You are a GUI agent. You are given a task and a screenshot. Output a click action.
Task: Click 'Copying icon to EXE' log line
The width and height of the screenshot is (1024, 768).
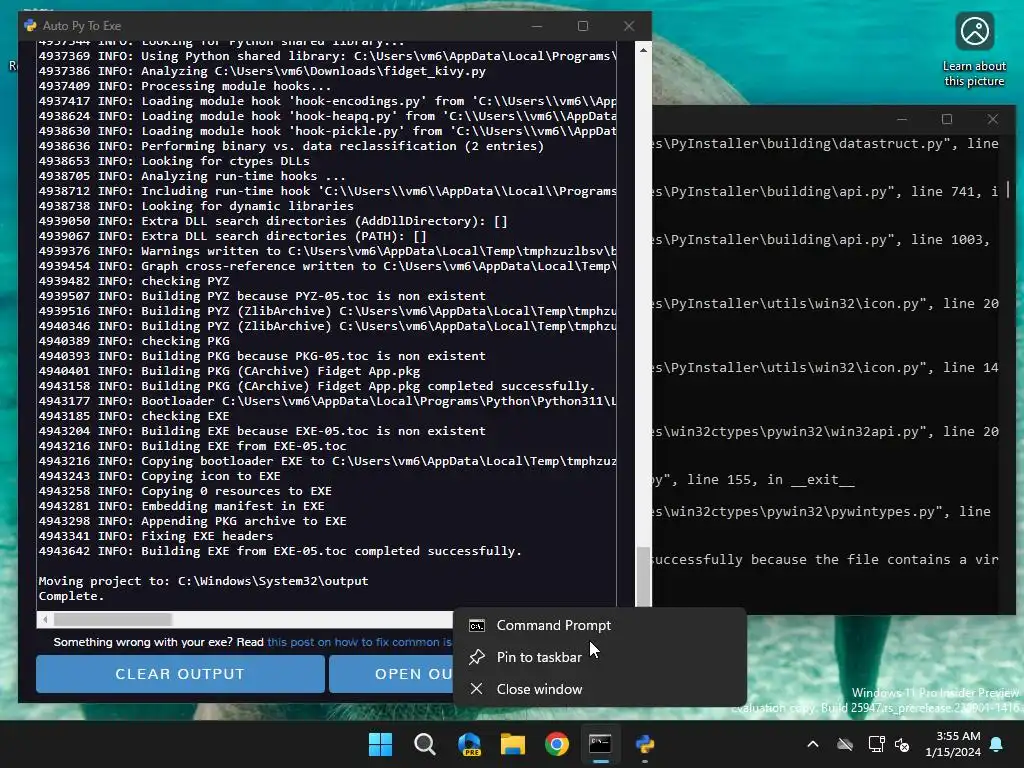click(x=159, y=476)
